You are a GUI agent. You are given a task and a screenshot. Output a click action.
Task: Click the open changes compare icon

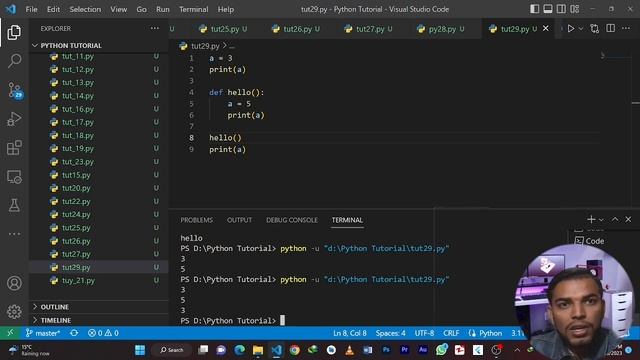595,29
